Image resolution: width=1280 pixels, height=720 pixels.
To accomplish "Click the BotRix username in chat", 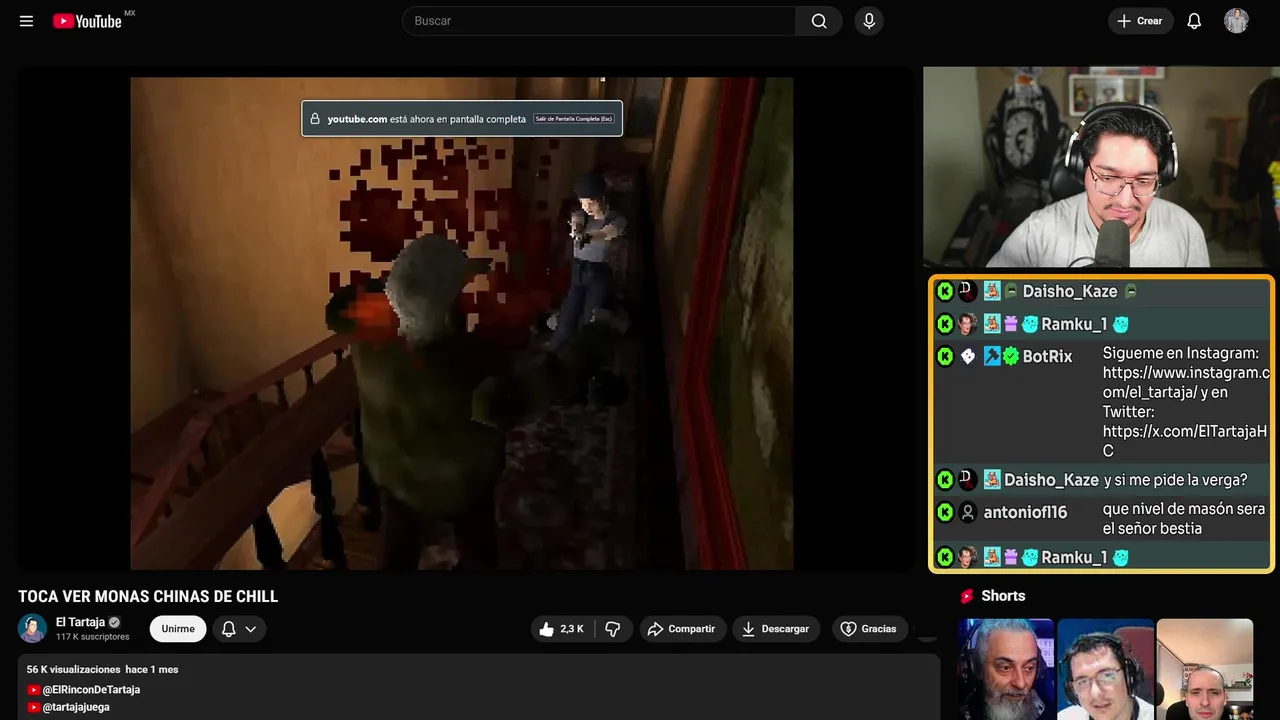I will 1047,356.
